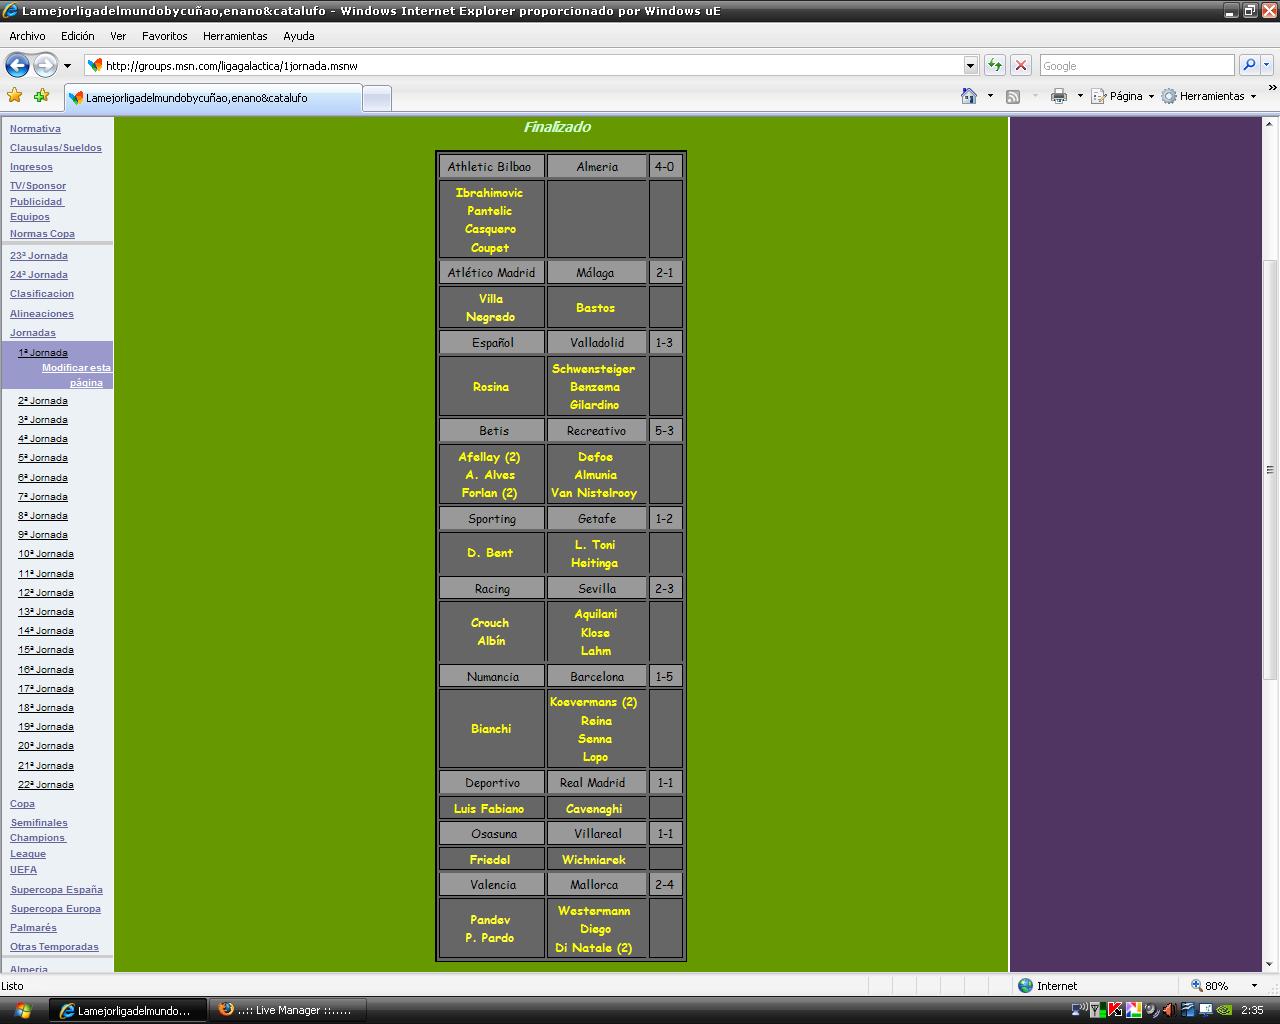
Task: Click the browser Back arrow button
Action: tap(17, 65)
